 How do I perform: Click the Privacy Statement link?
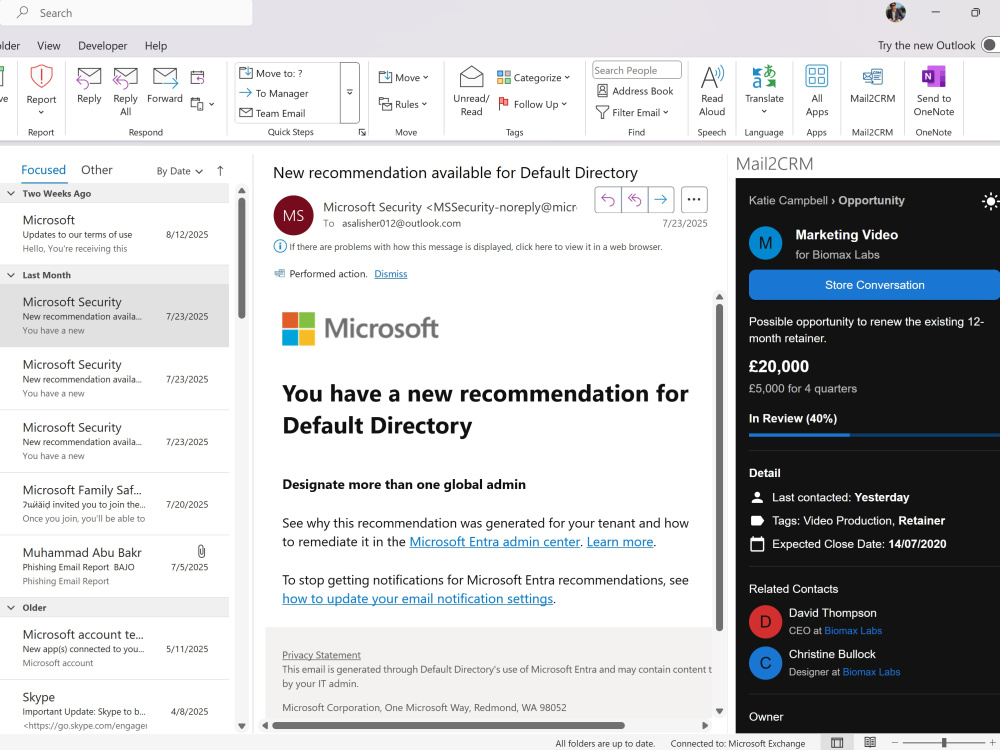pos(321,655)
